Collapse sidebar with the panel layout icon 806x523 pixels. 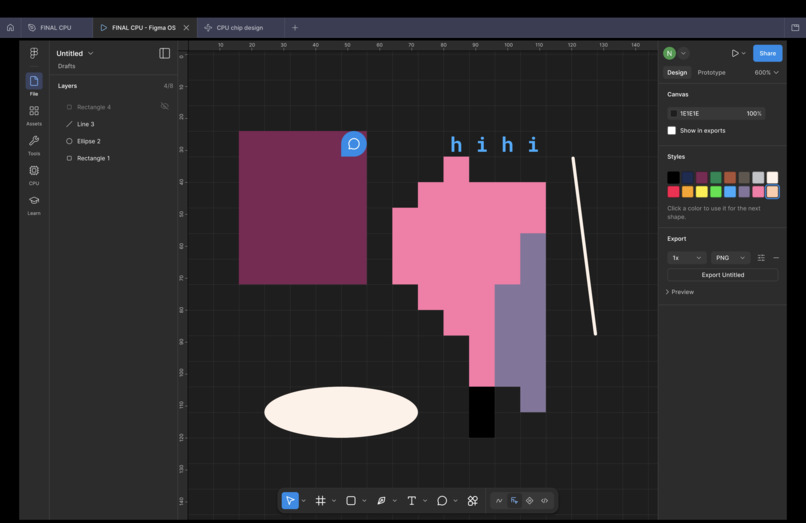[164, 53]
